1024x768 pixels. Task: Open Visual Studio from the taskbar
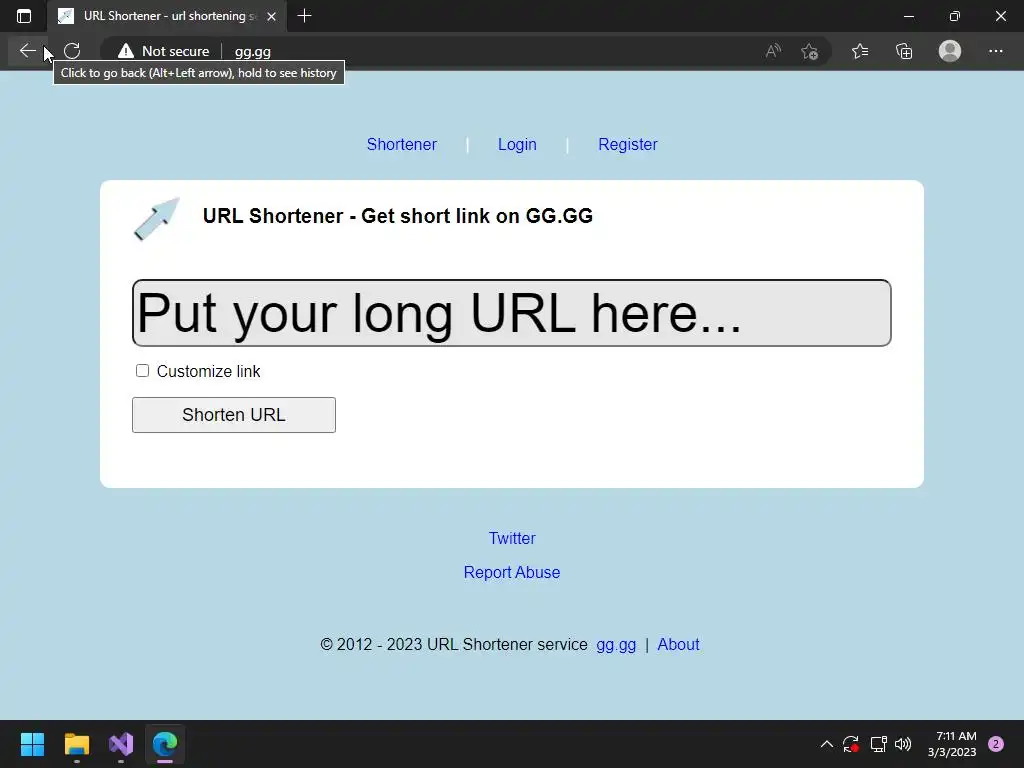(x=121, y=744)
